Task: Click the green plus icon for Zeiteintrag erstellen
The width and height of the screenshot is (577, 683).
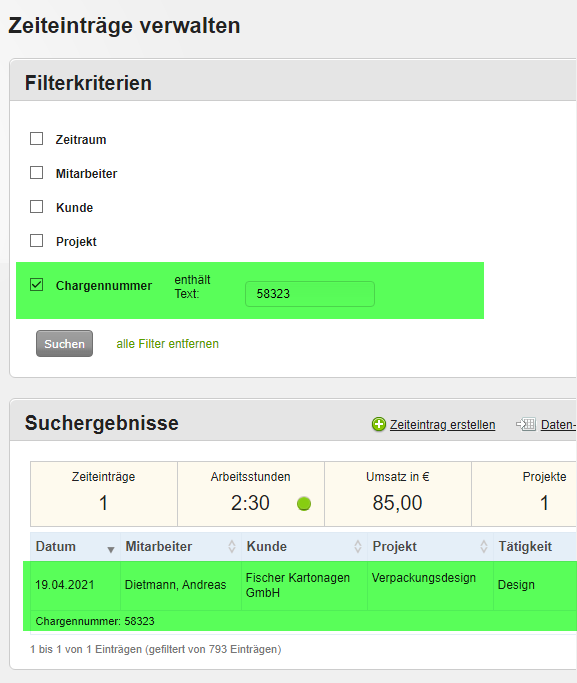Action: coord(378,424)
